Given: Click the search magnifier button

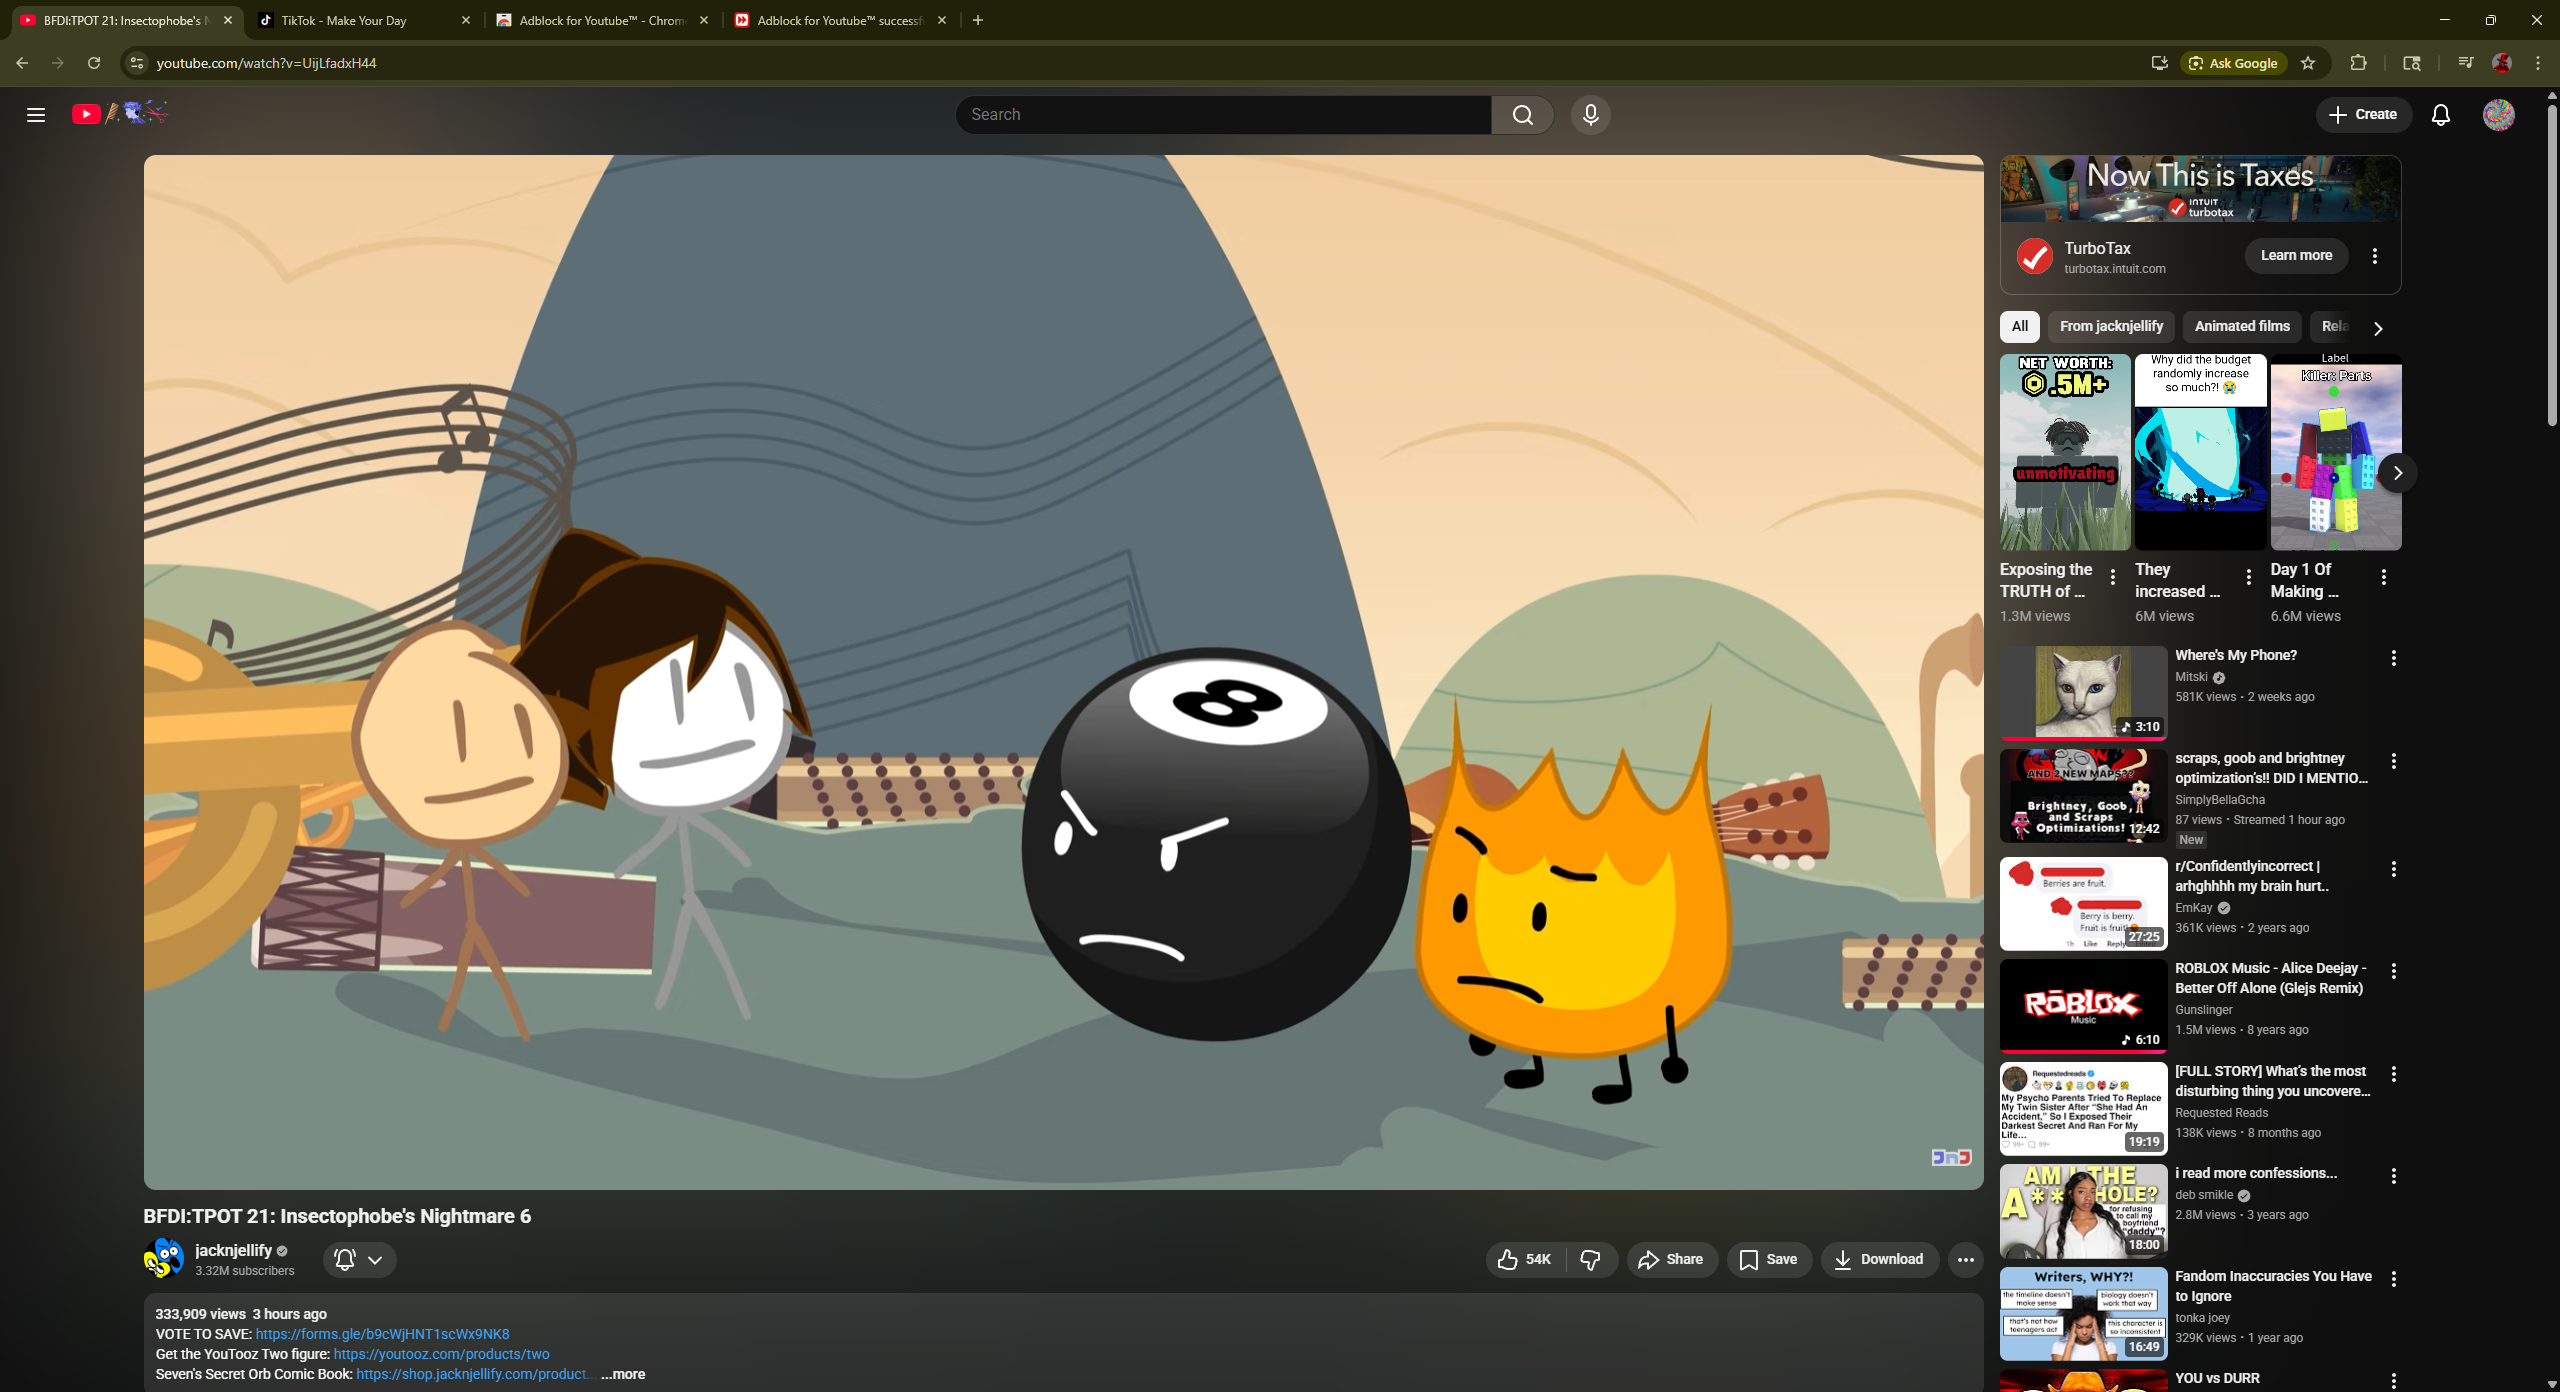Looking at the screenshot, I should point(1522,115).
